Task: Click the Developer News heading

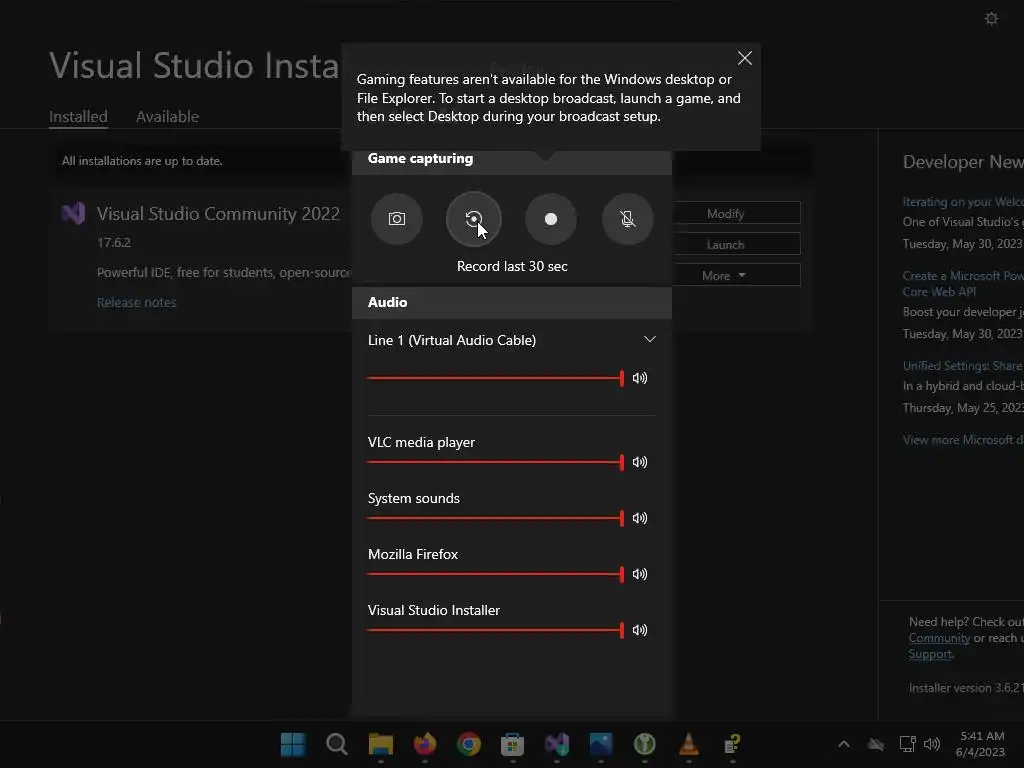Action: [x=963, y=162]
